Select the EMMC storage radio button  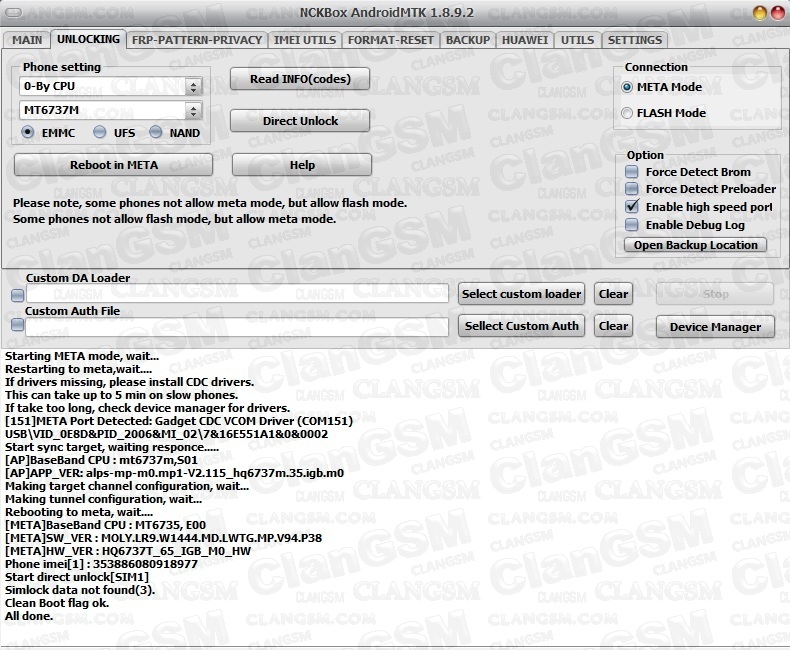coord(28,133)
